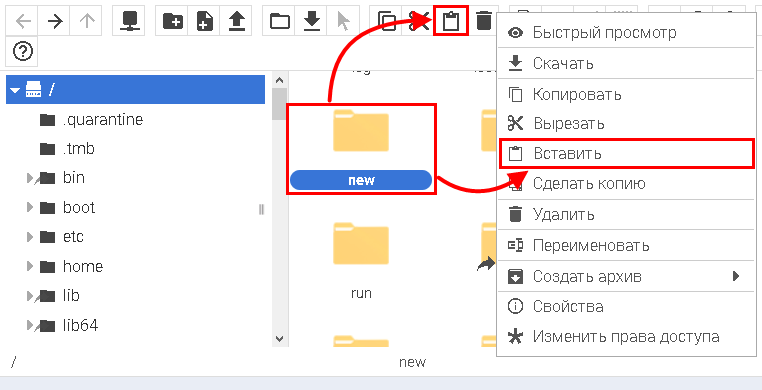
Task: Click the upload files toolbar icon
Action: pos(236,21)
